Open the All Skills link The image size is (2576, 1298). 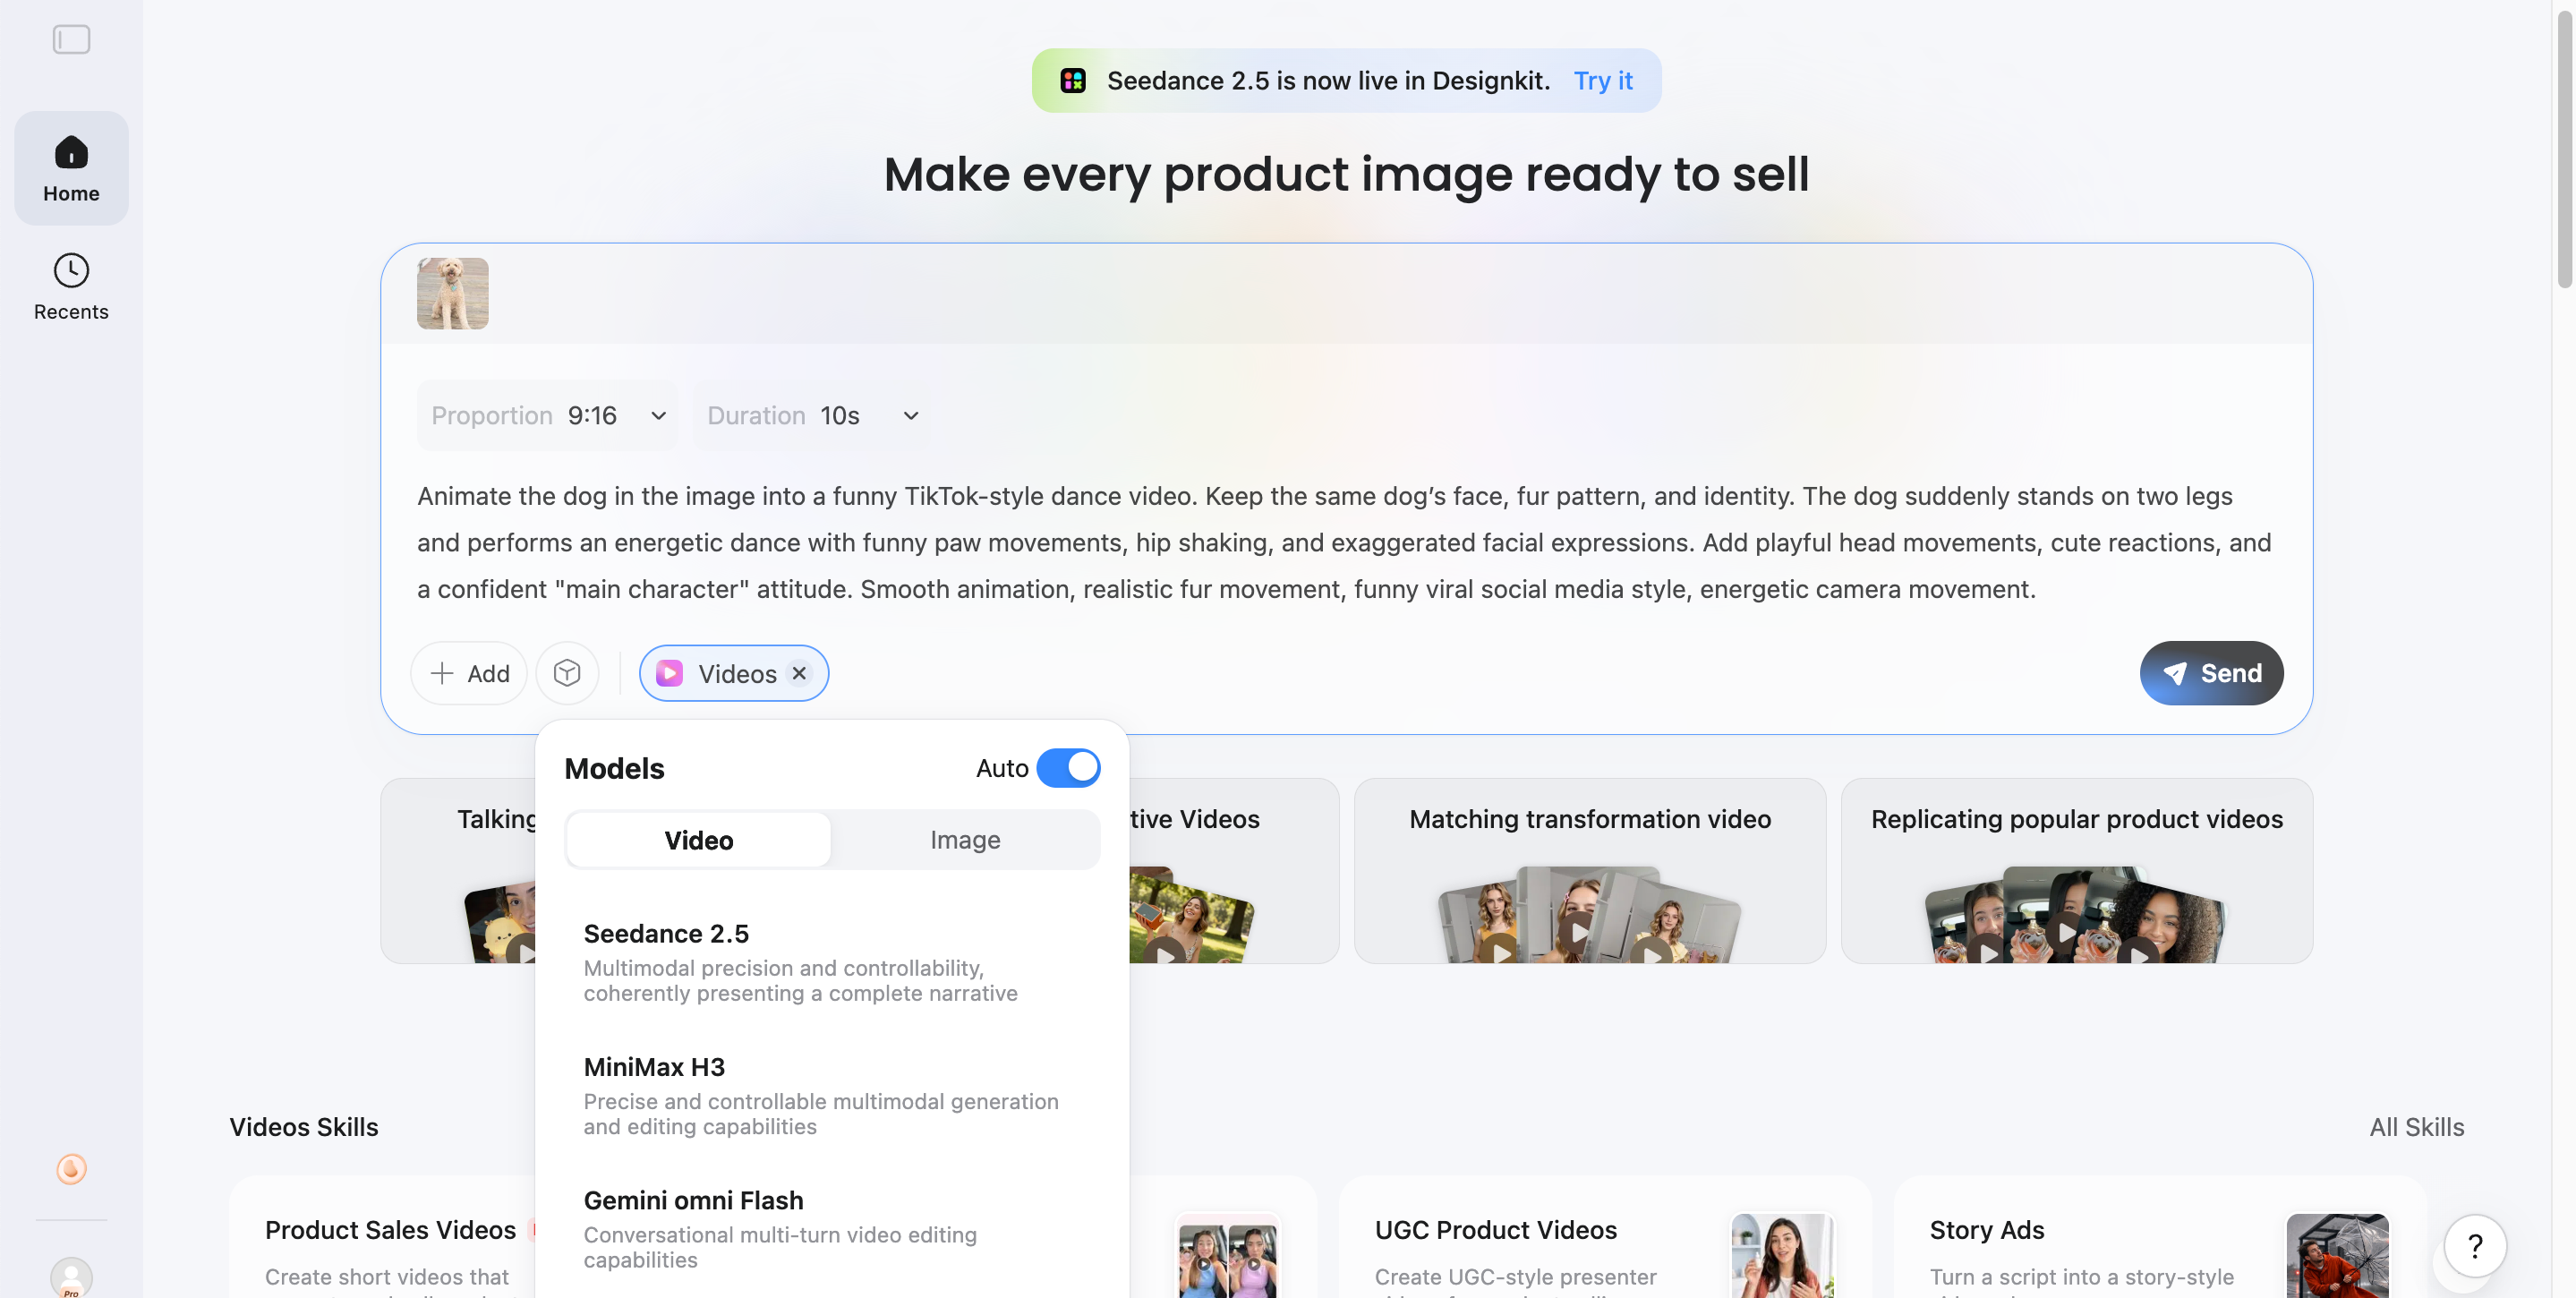(x=2416, y=1127)
